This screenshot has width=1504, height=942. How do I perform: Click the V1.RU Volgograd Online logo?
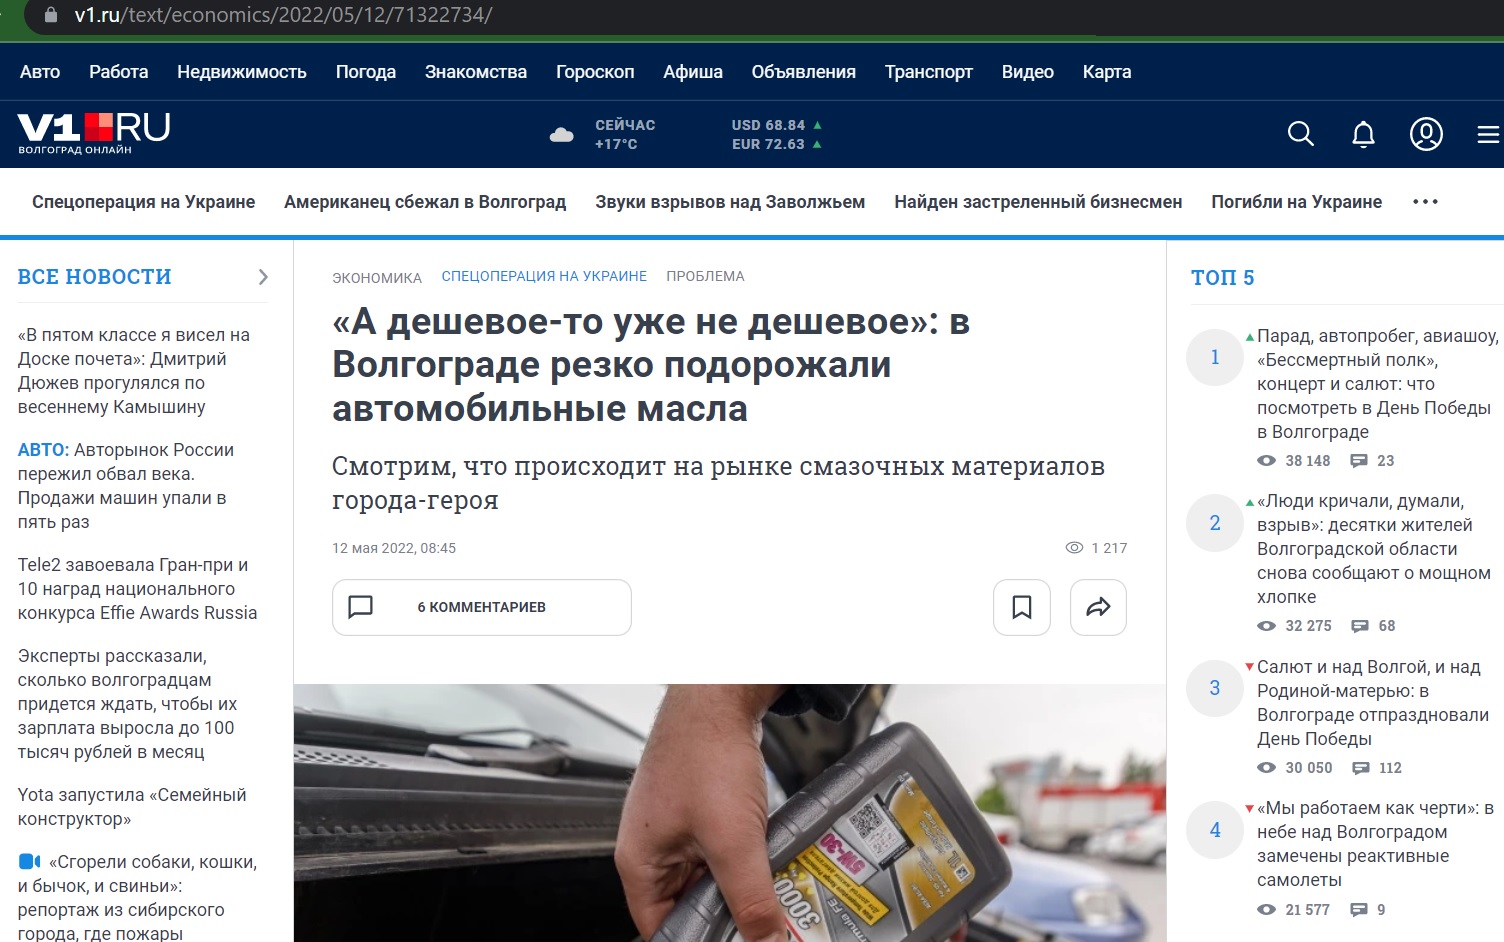click(93, 133)
